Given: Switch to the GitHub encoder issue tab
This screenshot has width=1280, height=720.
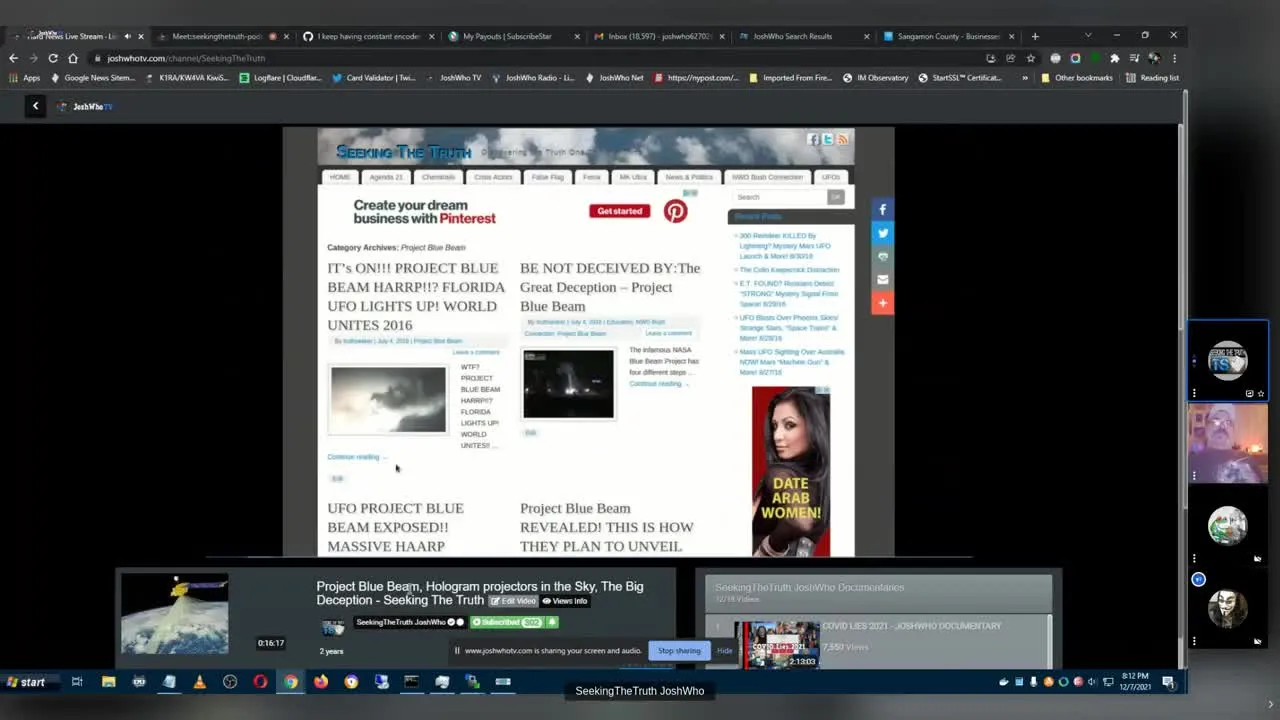Looking at the screenshot, I should coord(368,36).
